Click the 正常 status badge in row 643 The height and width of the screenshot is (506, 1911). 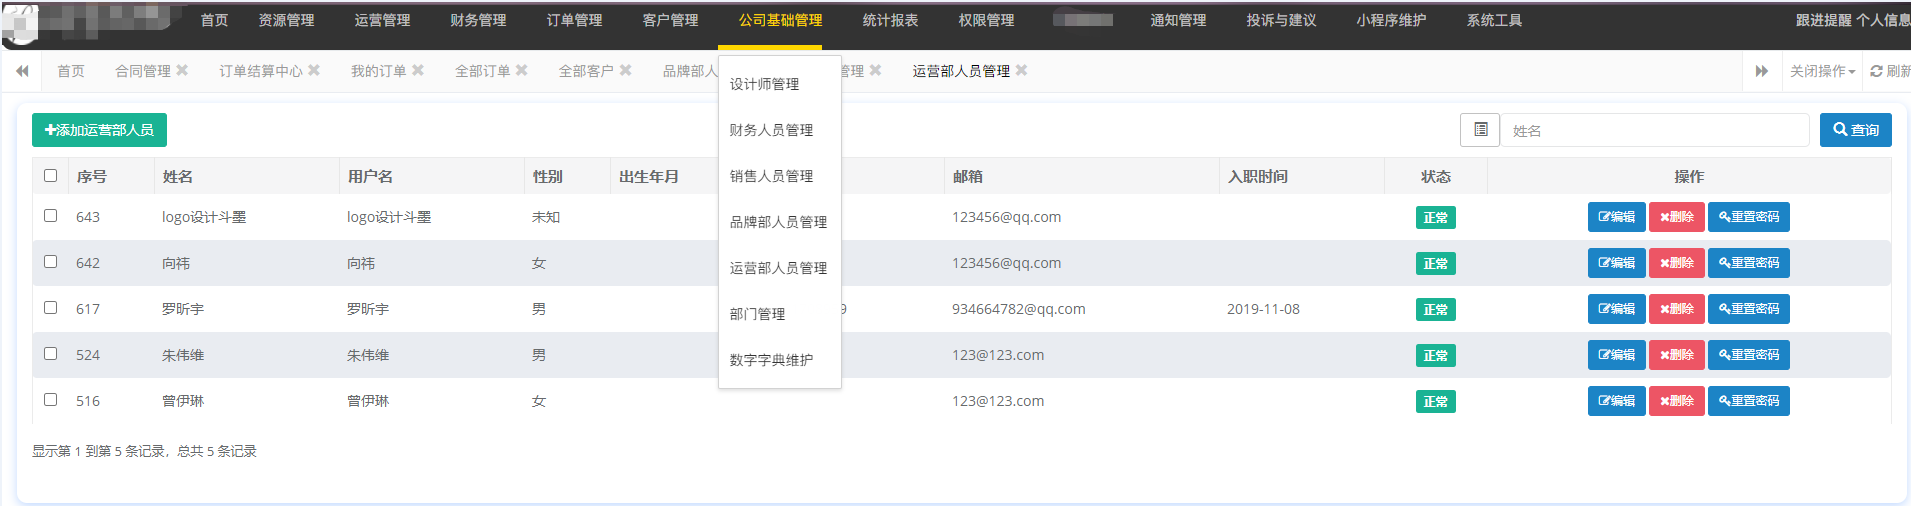pyautogui.click(x=1435, y=217)
